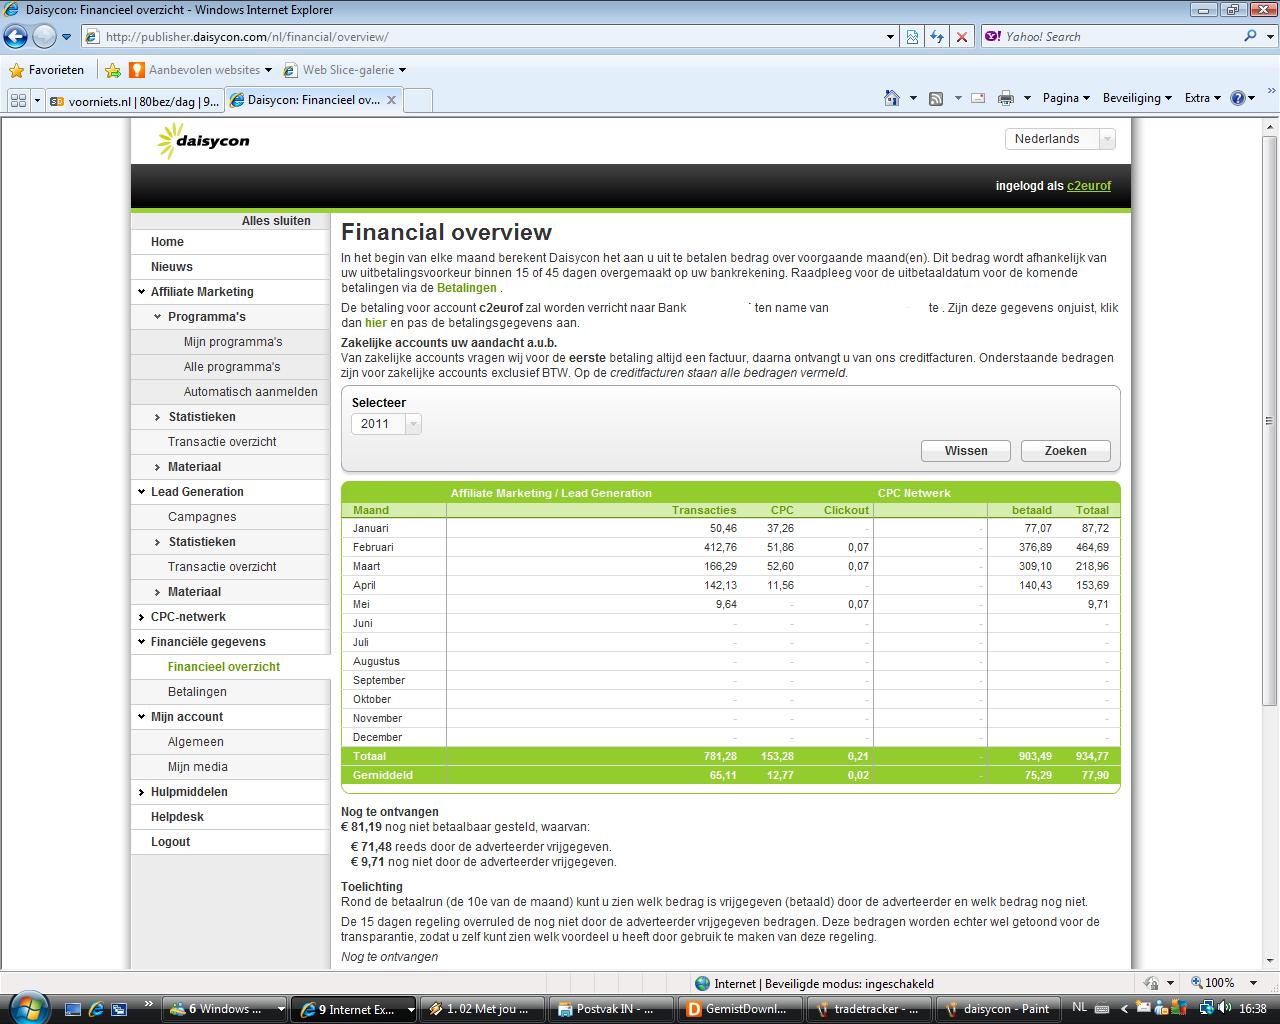This screenshot has height=1024, width=1280.
Task: Open the GemistDownloader taskbar item
Action: 741,1009
